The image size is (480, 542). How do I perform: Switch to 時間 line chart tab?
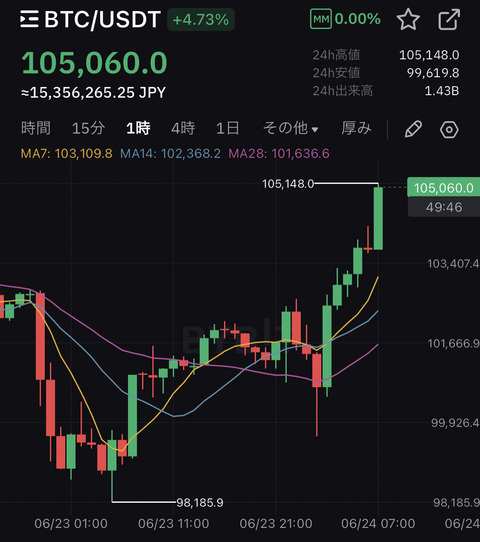tap(36, 128)
